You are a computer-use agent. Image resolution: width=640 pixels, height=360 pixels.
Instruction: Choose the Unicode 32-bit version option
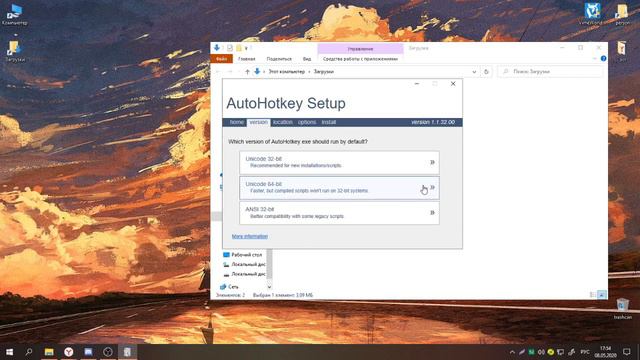tap(339, 162)
